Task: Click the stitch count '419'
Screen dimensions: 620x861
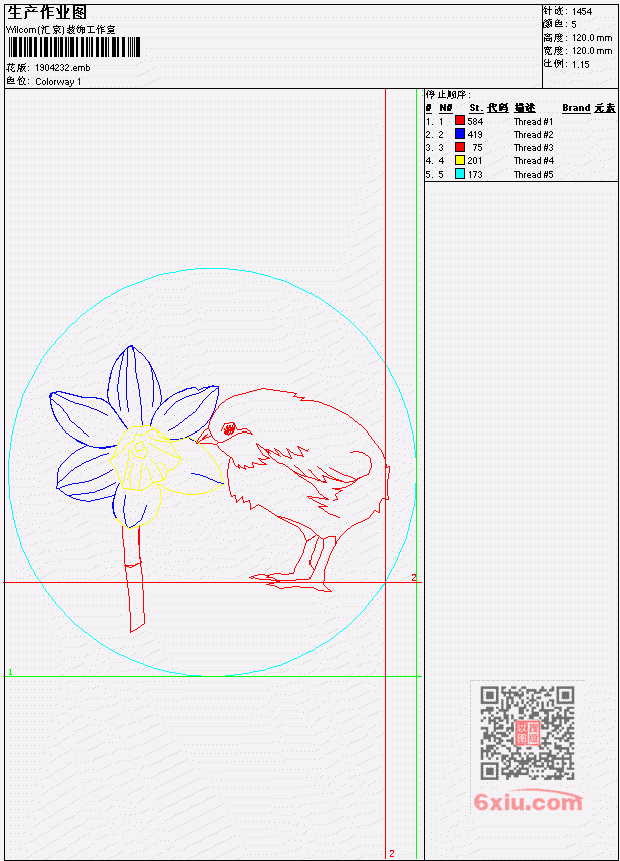Action: tap(475, 135)
